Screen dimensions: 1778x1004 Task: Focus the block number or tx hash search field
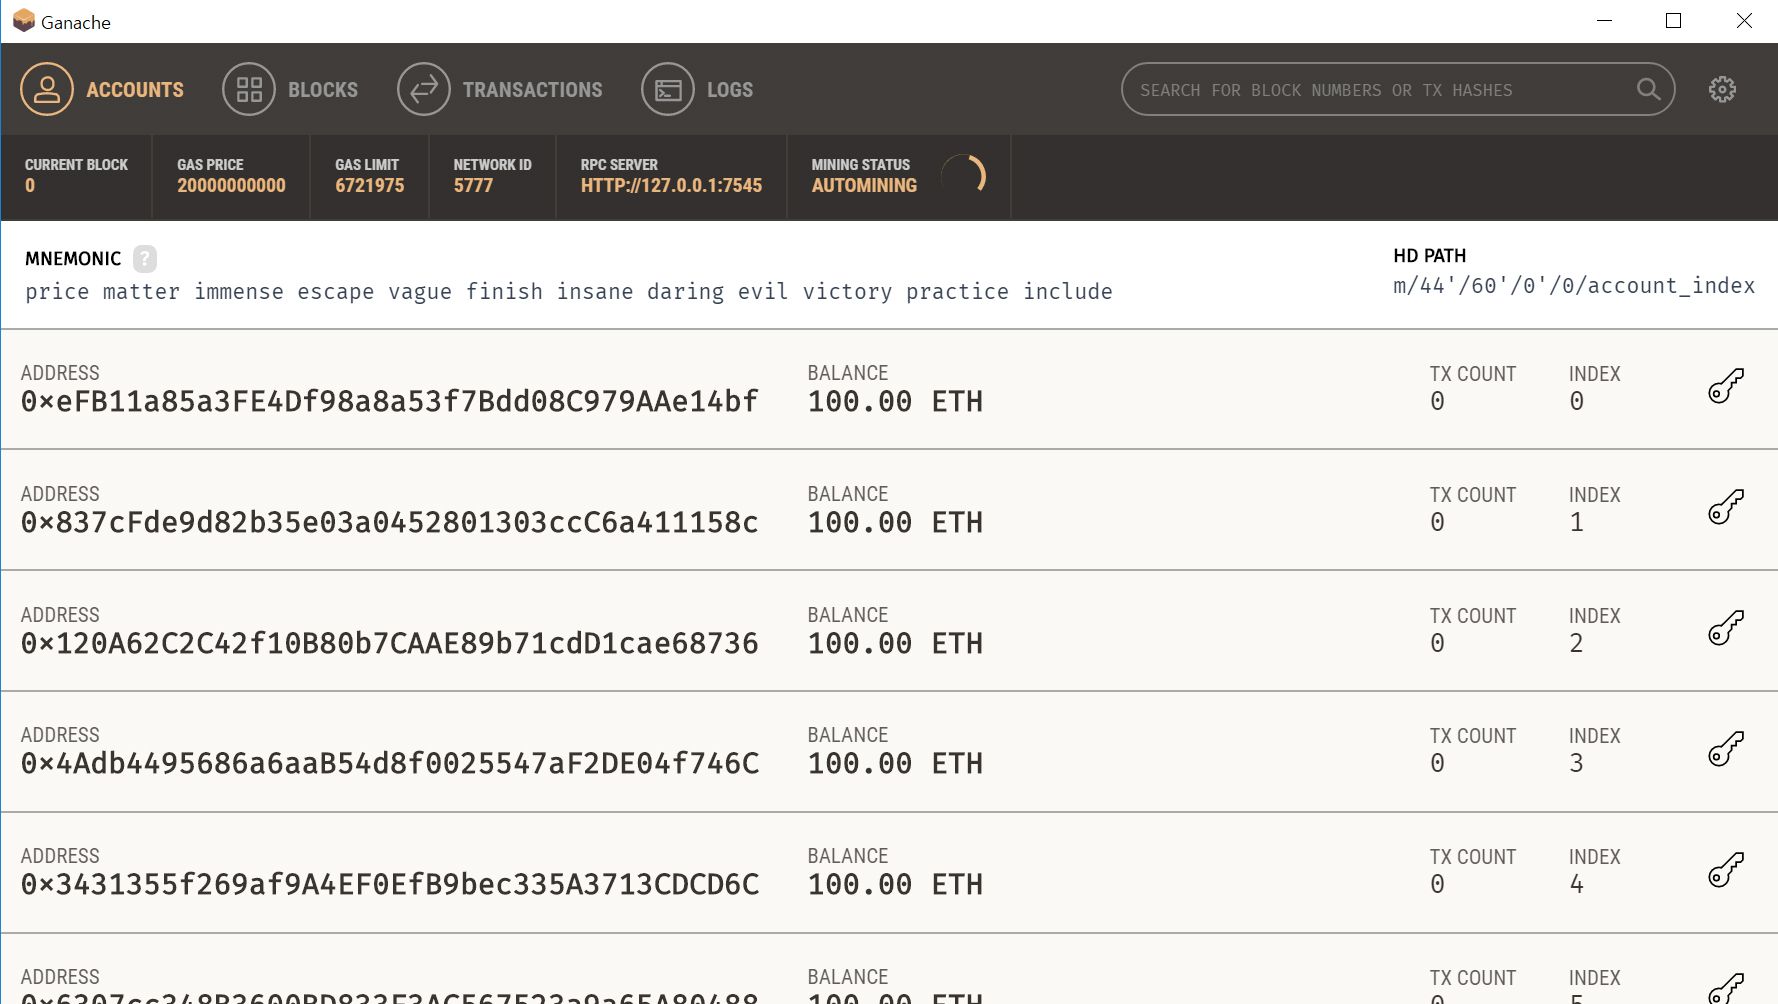coord(1398,90)
